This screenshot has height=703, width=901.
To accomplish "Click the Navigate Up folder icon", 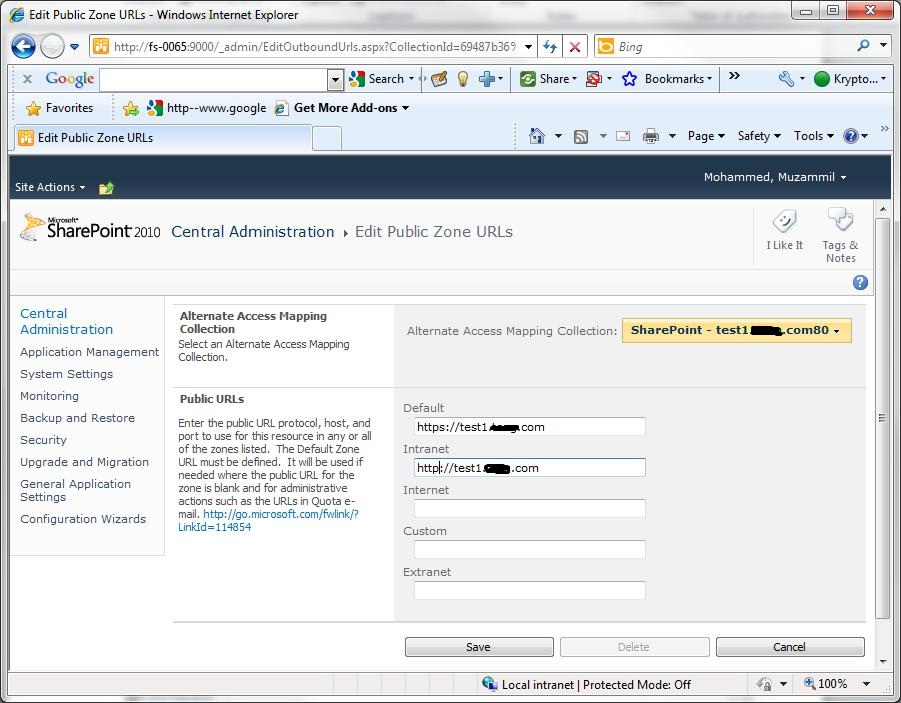I will point(106,188).
